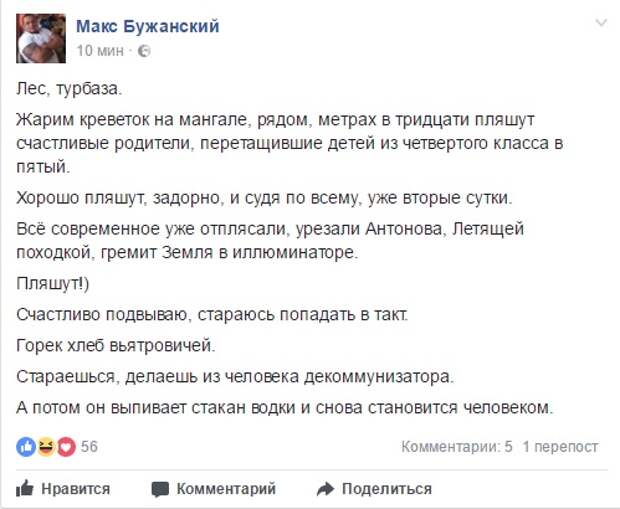Click the paragraph mentioning Жарим креветок
The image size is (620, 509).
[x=289, y=143]
